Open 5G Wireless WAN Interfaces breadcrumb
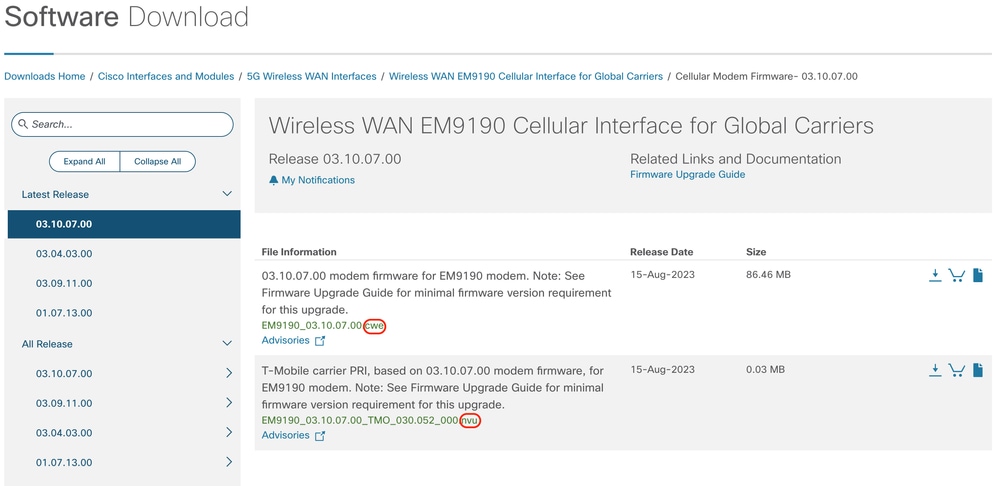This screenshot has height=486, width=999. (312, 76)
